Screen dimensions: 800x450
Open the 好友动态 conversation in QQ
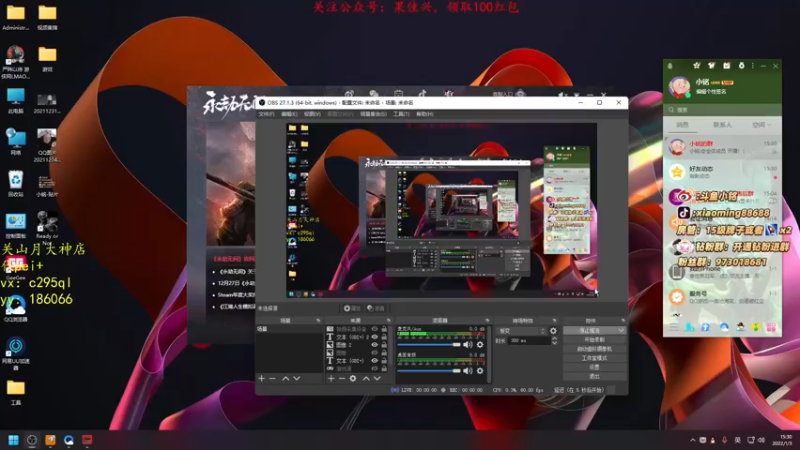(722, 172)
